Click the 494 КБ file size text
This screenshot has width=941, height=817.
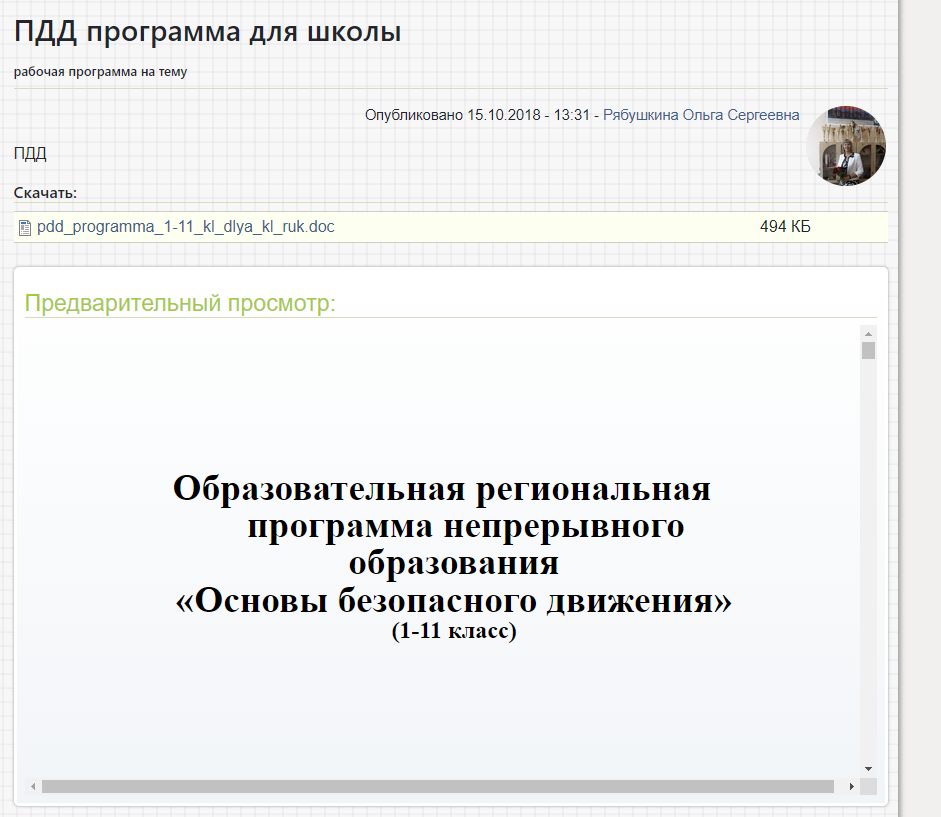pos(785,226)
